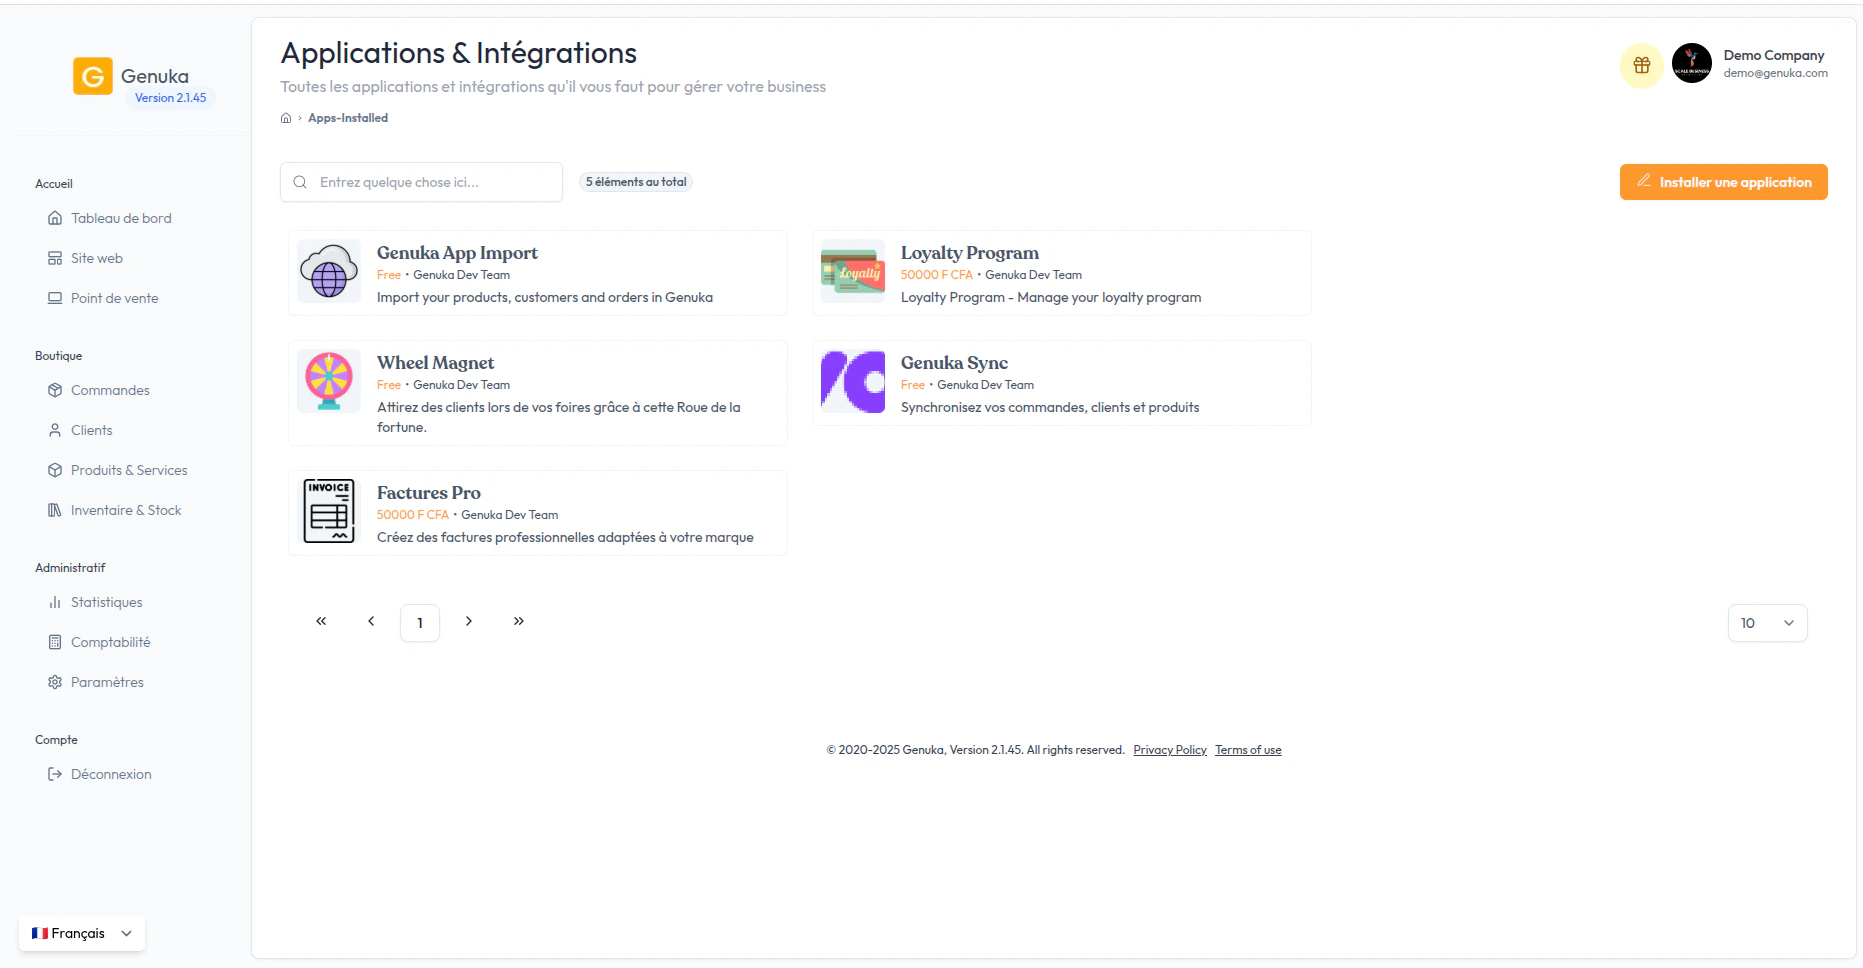The height and width of the screenshot is (968, 1863).
Task: Open Site web menu item
Action: [97, 258]
